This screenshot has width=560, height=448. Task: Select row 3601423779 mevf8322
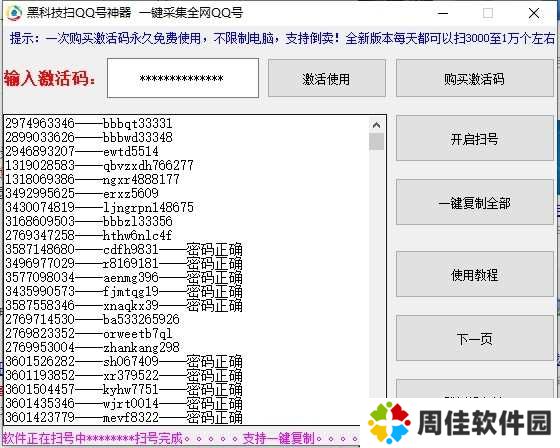point(124,417)
